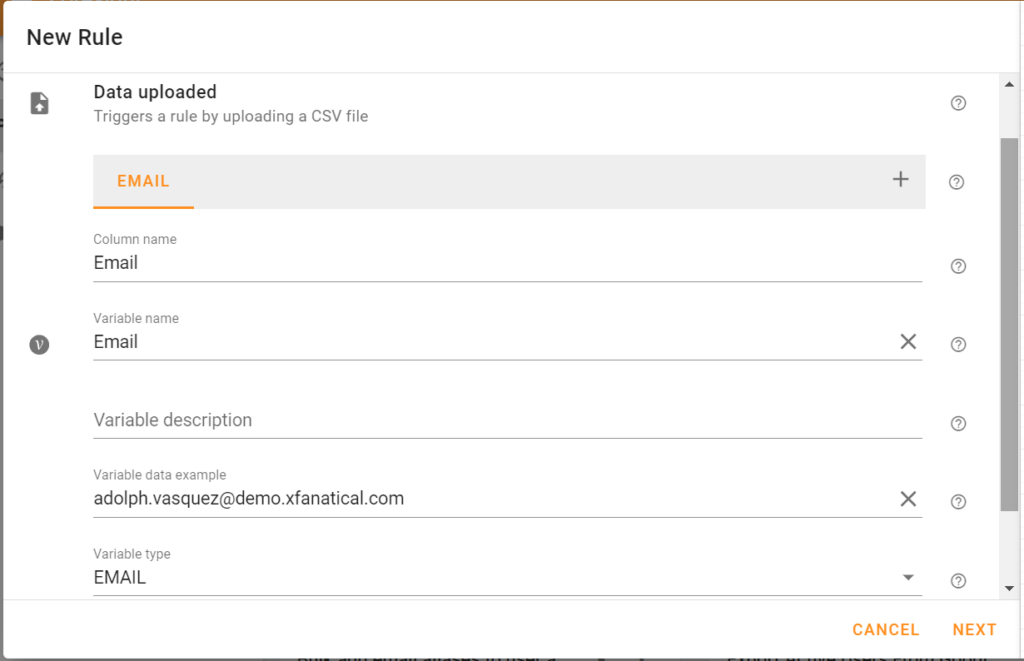Open the Variable type dropdown
The height and width of the screenshot is (661, 1024).
tap(908, 577)
